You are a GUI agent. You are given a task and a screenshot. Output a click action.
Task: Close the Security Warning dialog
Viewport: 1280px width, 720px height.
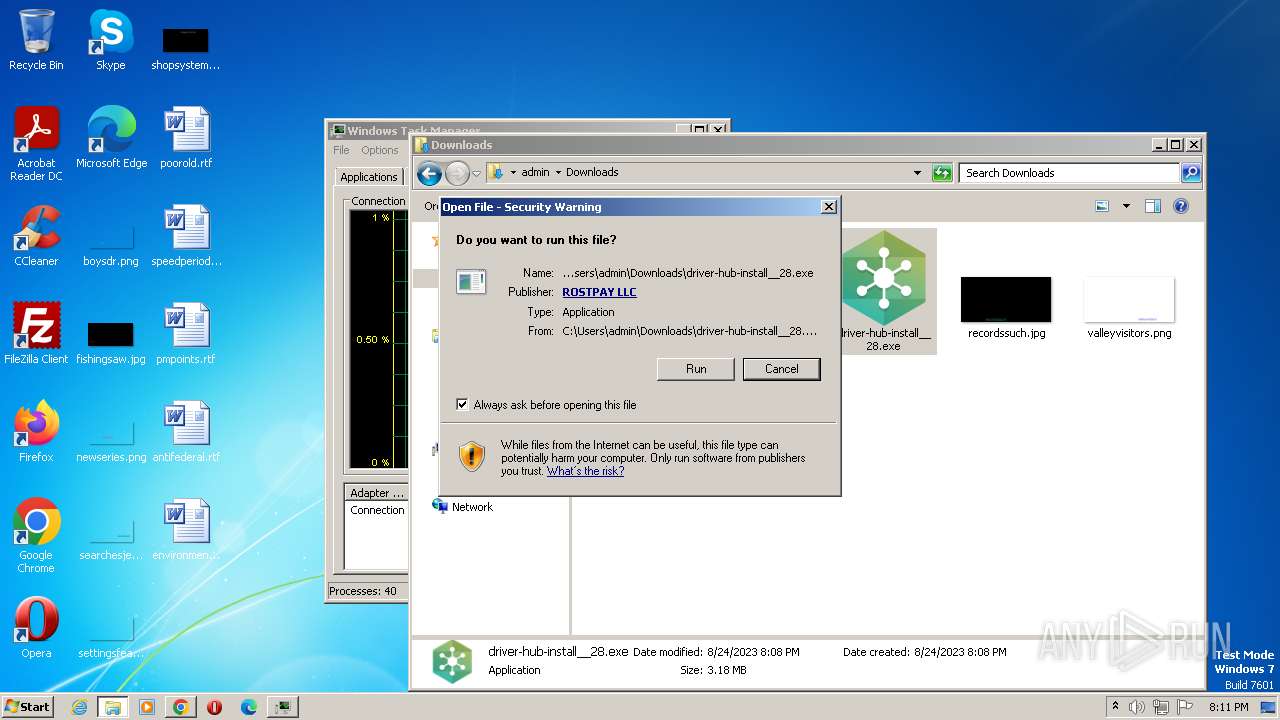point(828,207)
